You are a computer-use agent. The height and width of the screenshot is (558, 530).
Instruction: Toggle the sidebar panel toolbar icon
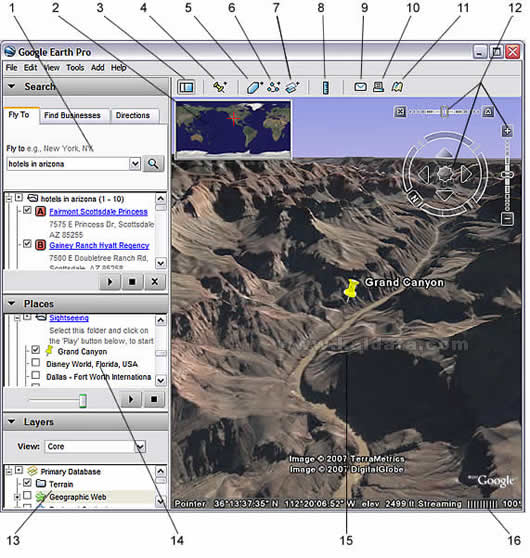point(186,87)
